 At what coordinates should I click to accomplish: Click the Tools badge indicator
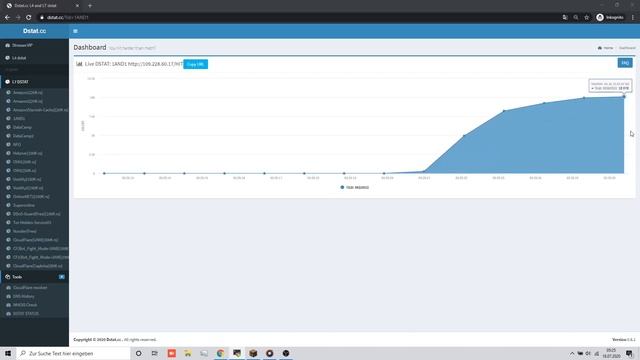click(62, 277)
